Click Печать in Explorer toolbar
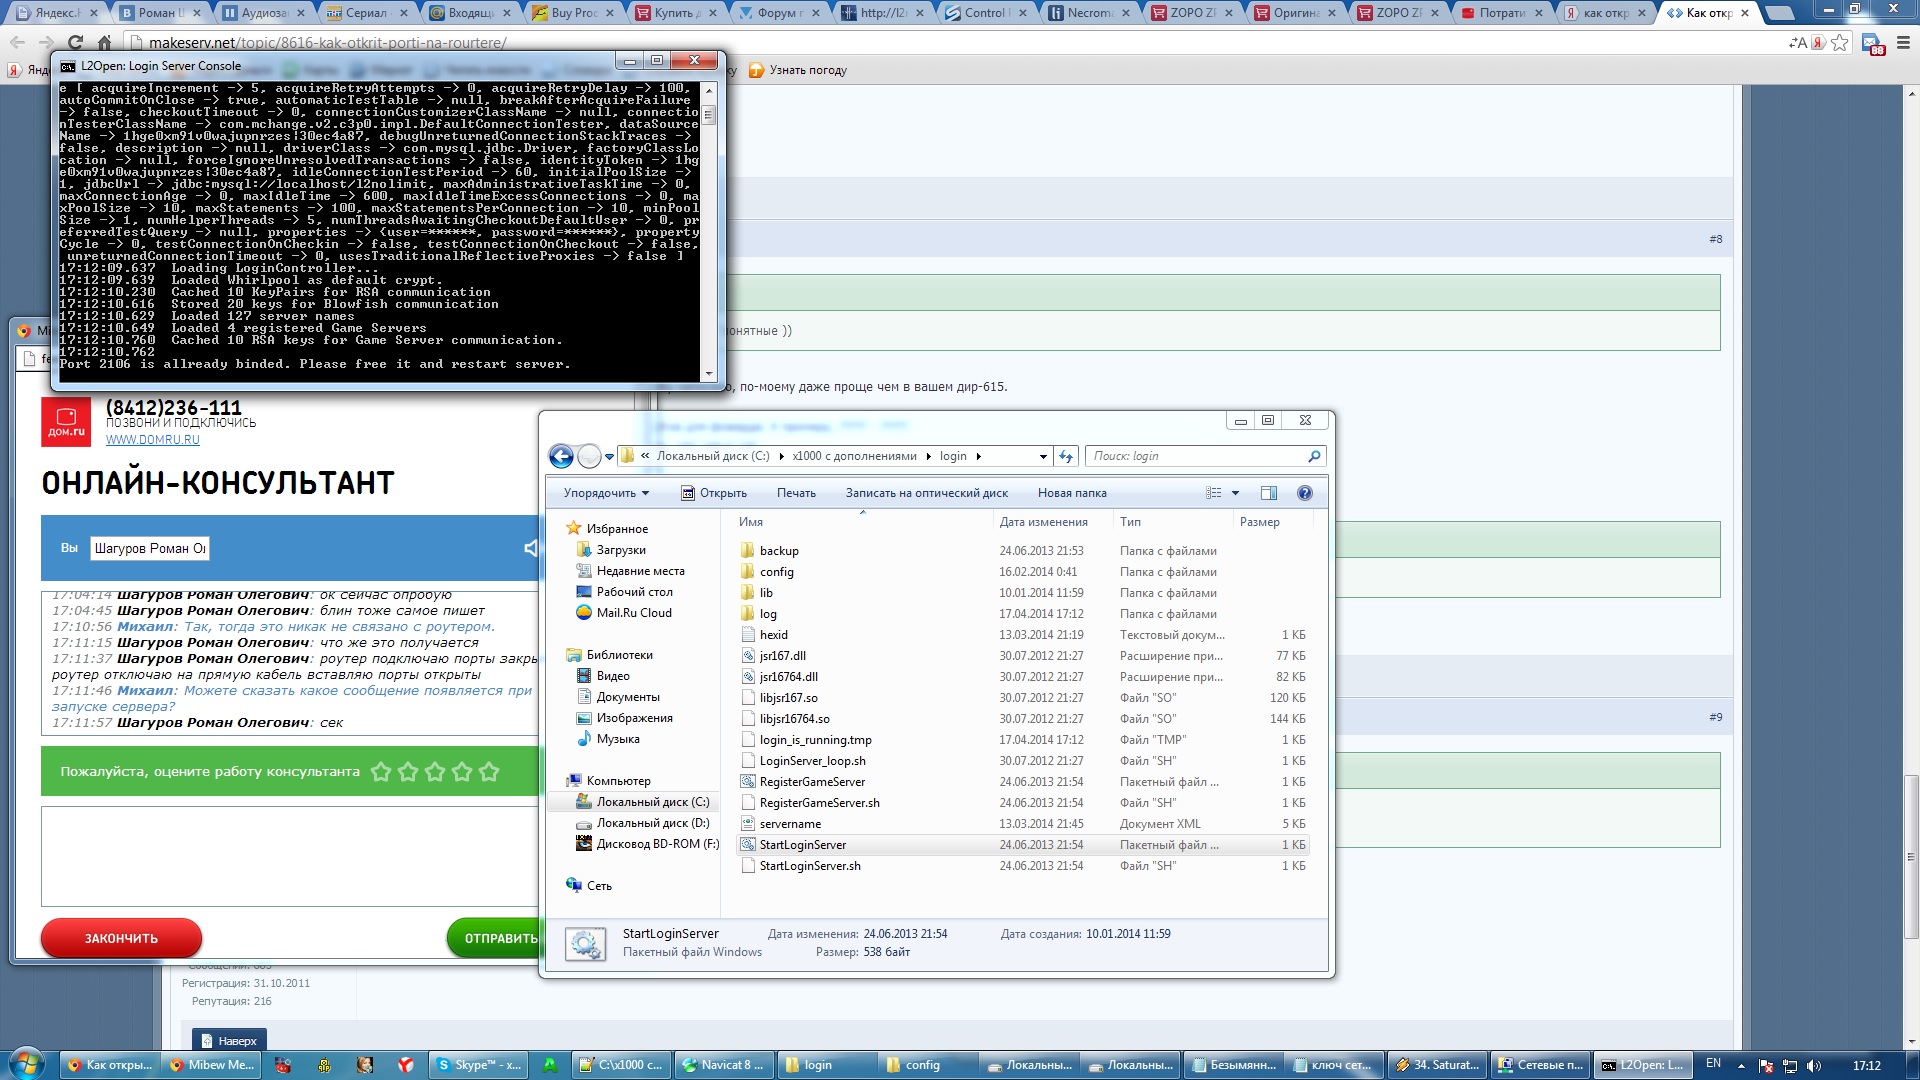This screenshot has height=1080, width=1920. click(x=796, y=493)
